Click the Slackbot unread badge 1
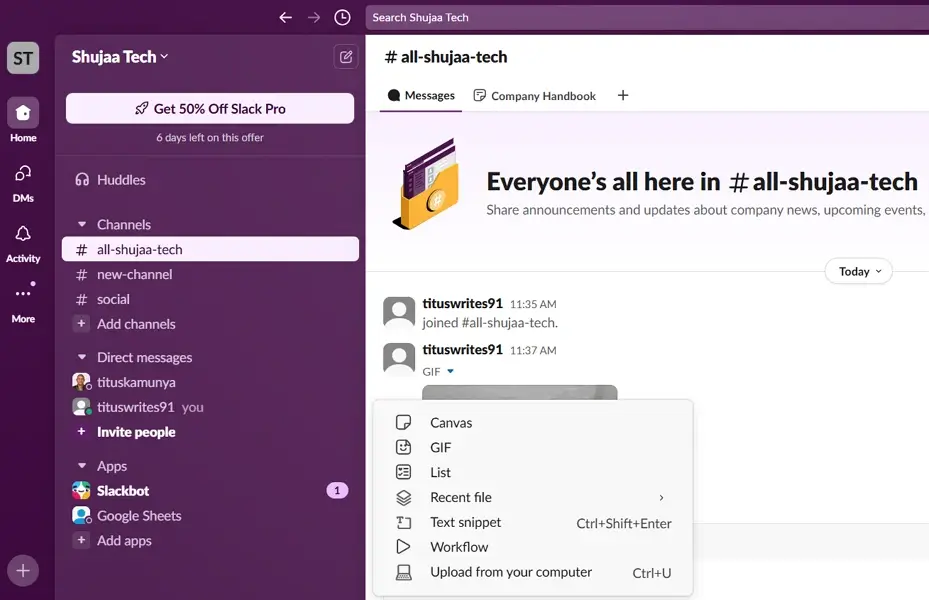This screenshot has height=600, width=929. [337, 490]
